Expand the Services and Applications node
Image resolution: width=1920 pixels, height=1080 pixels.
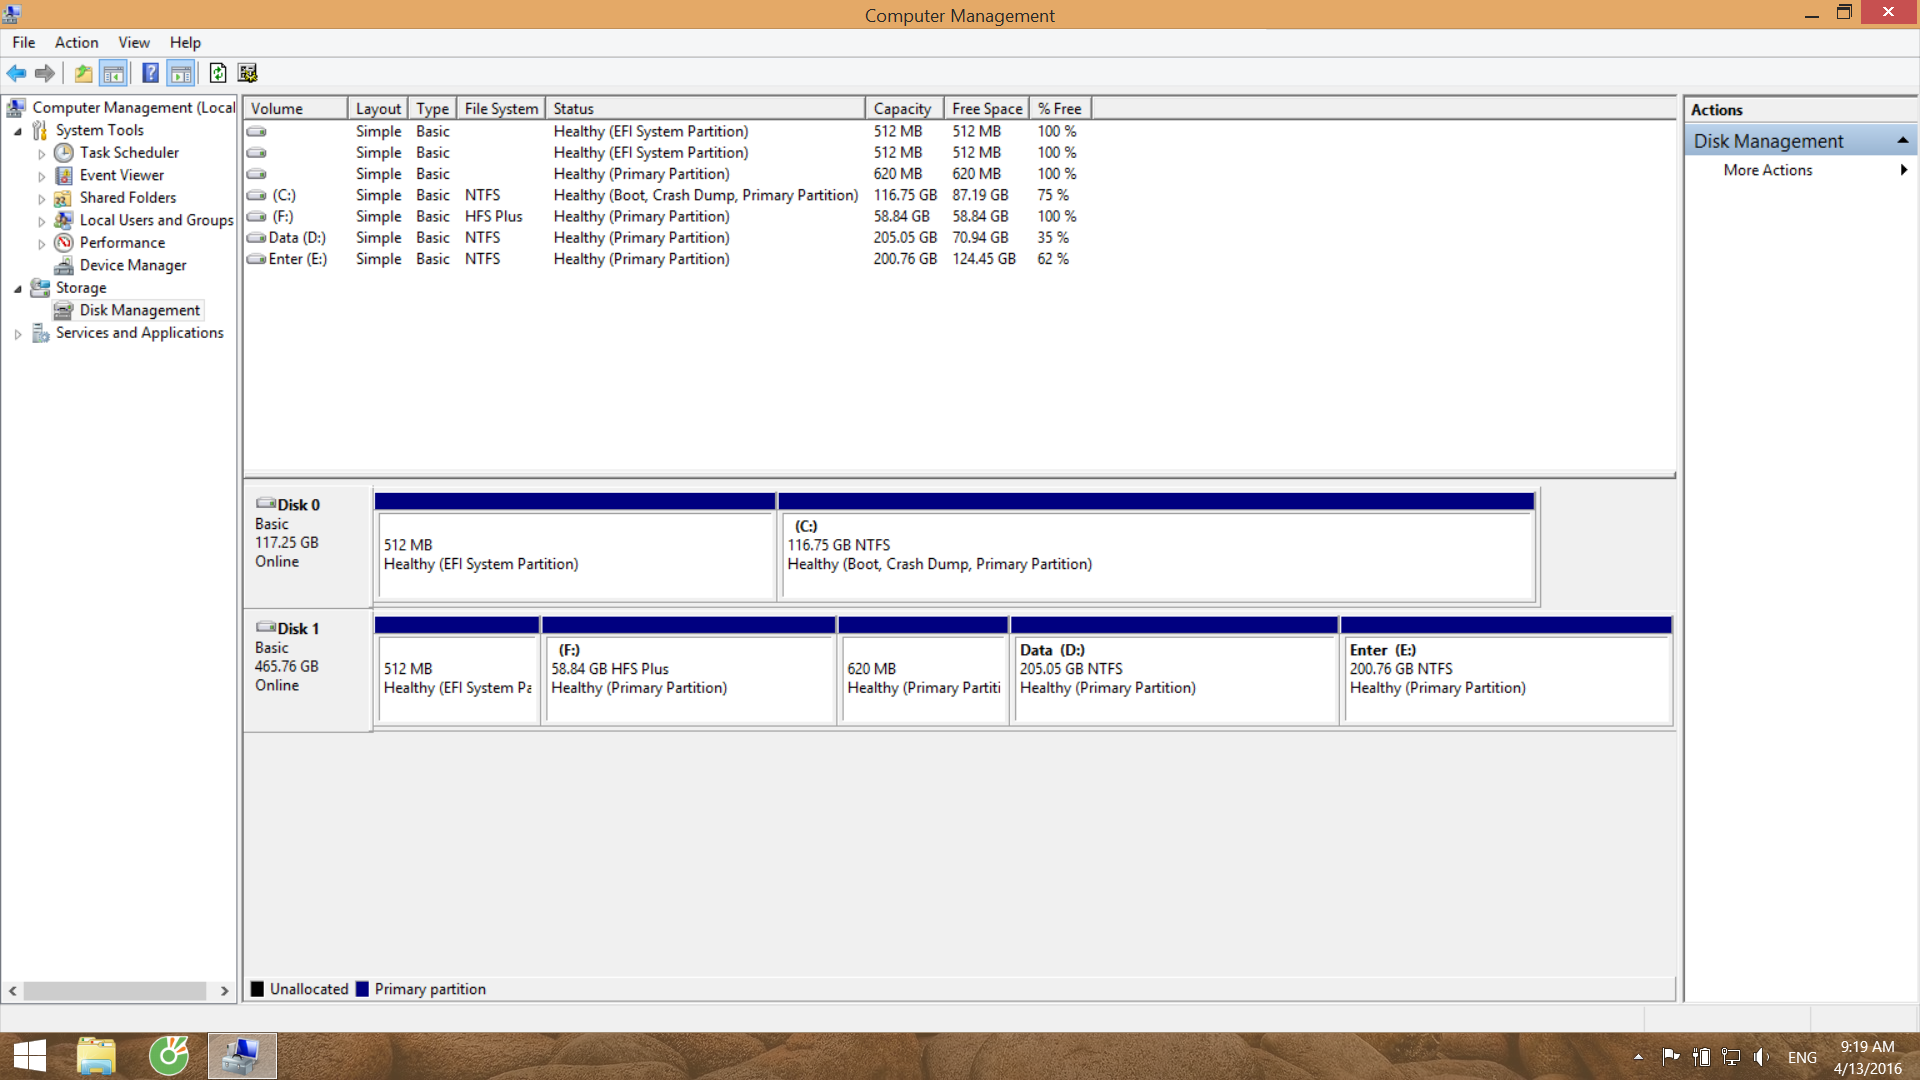[x=18, y=335]
